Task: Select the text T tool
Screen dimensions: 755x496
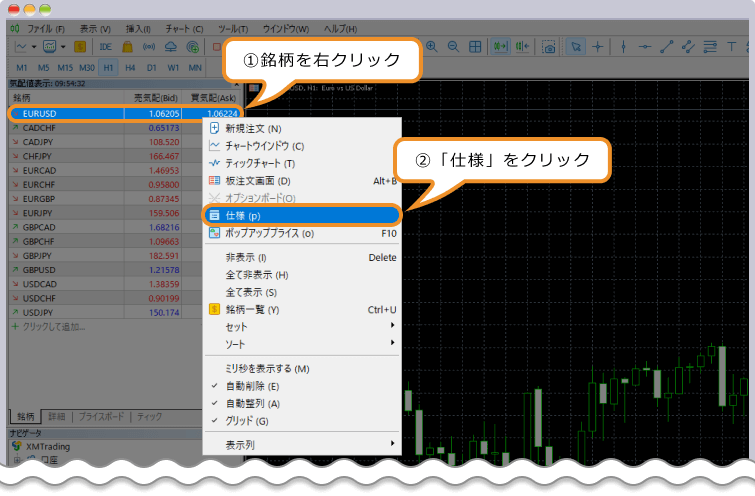Action: [x=731, y=47]
